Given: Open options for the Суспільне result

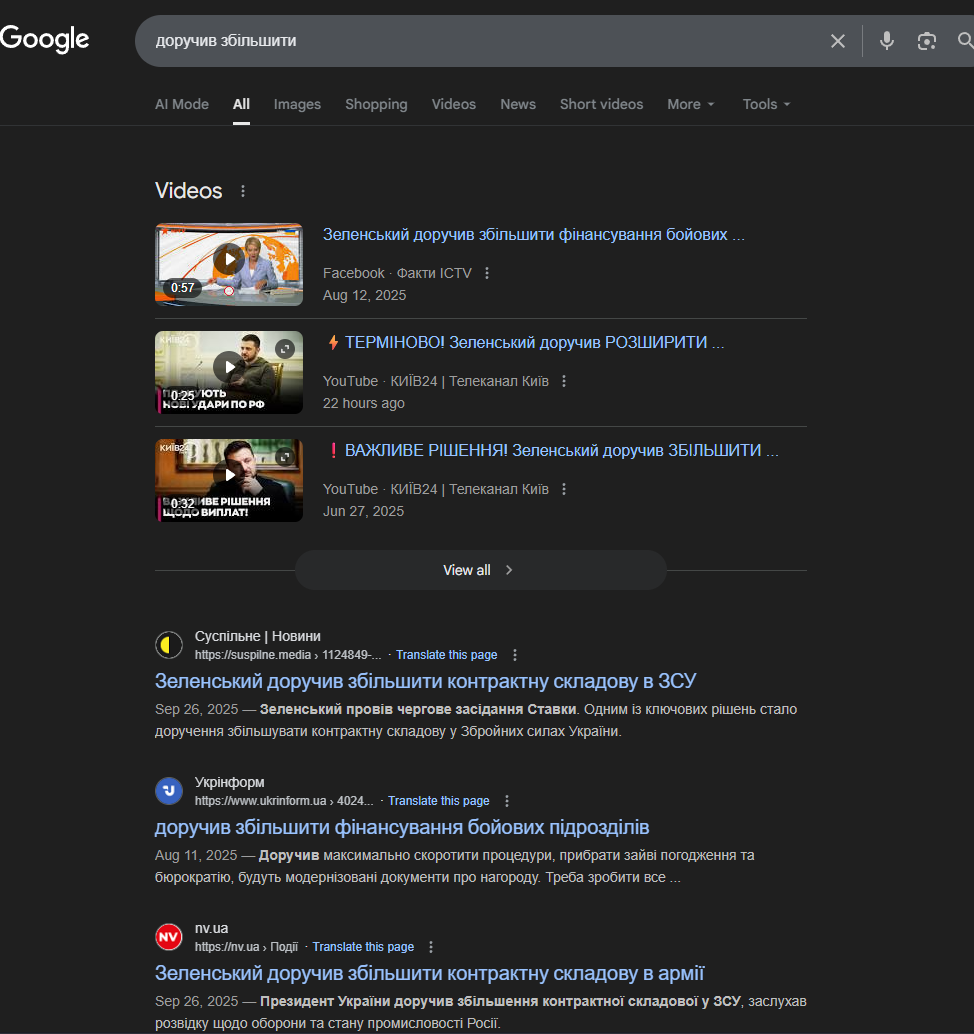Looking at the screenshot, I should [x=515, y=655].
